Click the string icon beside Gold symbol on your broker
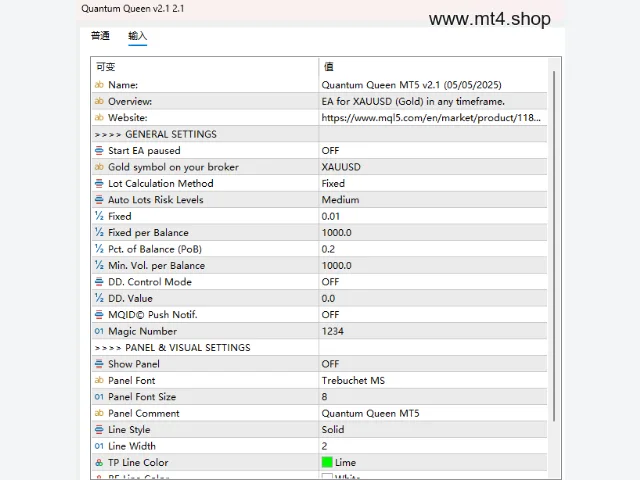This screenshot has width=640, height=480. point(99,167)
